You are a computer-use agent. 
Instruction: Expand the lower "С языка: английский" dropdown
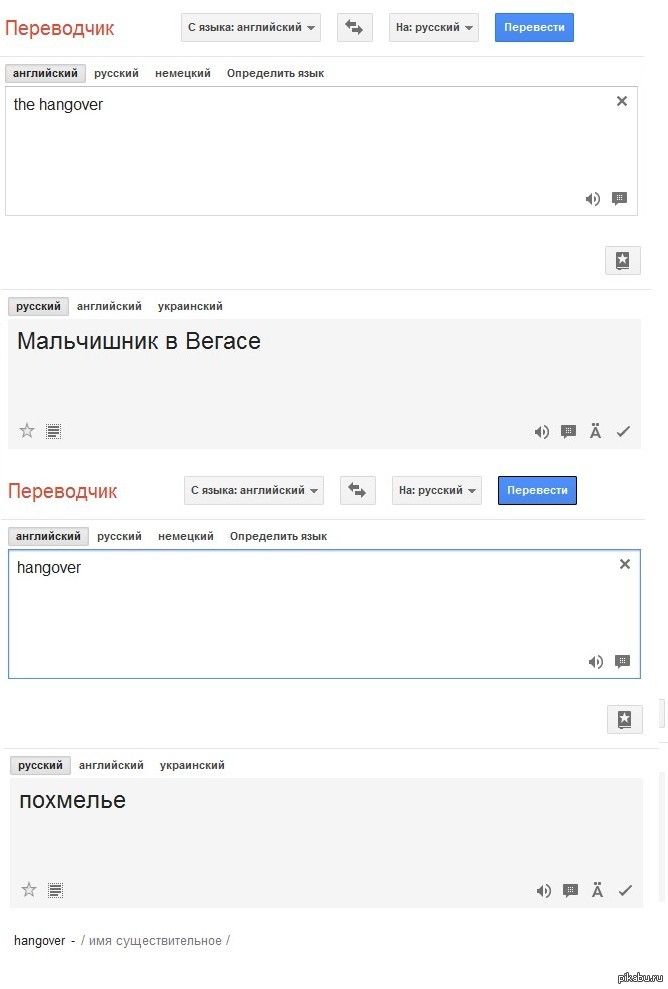(254, 490)
